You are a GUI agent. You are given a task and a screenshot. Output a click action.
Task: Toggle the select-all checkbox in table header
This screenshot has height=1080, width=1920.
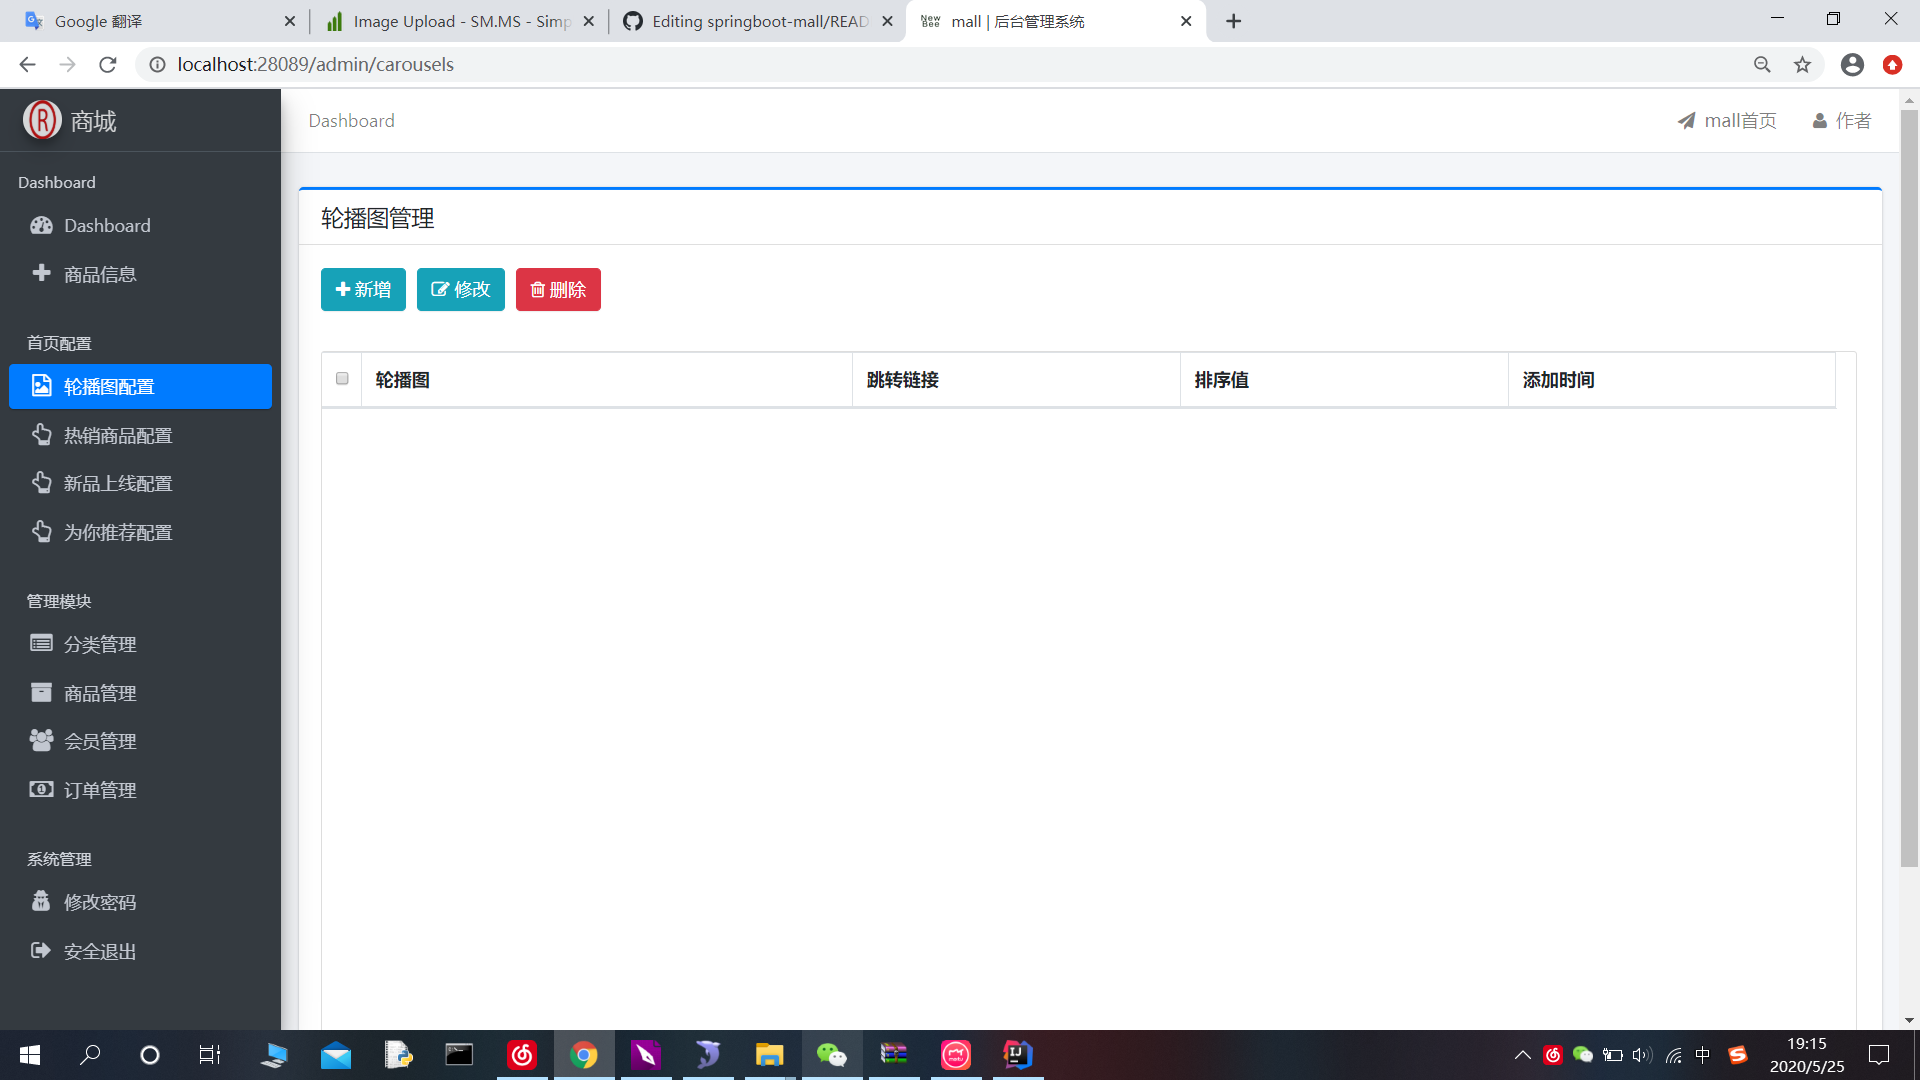pyautogui.click(x=341, y=379)
